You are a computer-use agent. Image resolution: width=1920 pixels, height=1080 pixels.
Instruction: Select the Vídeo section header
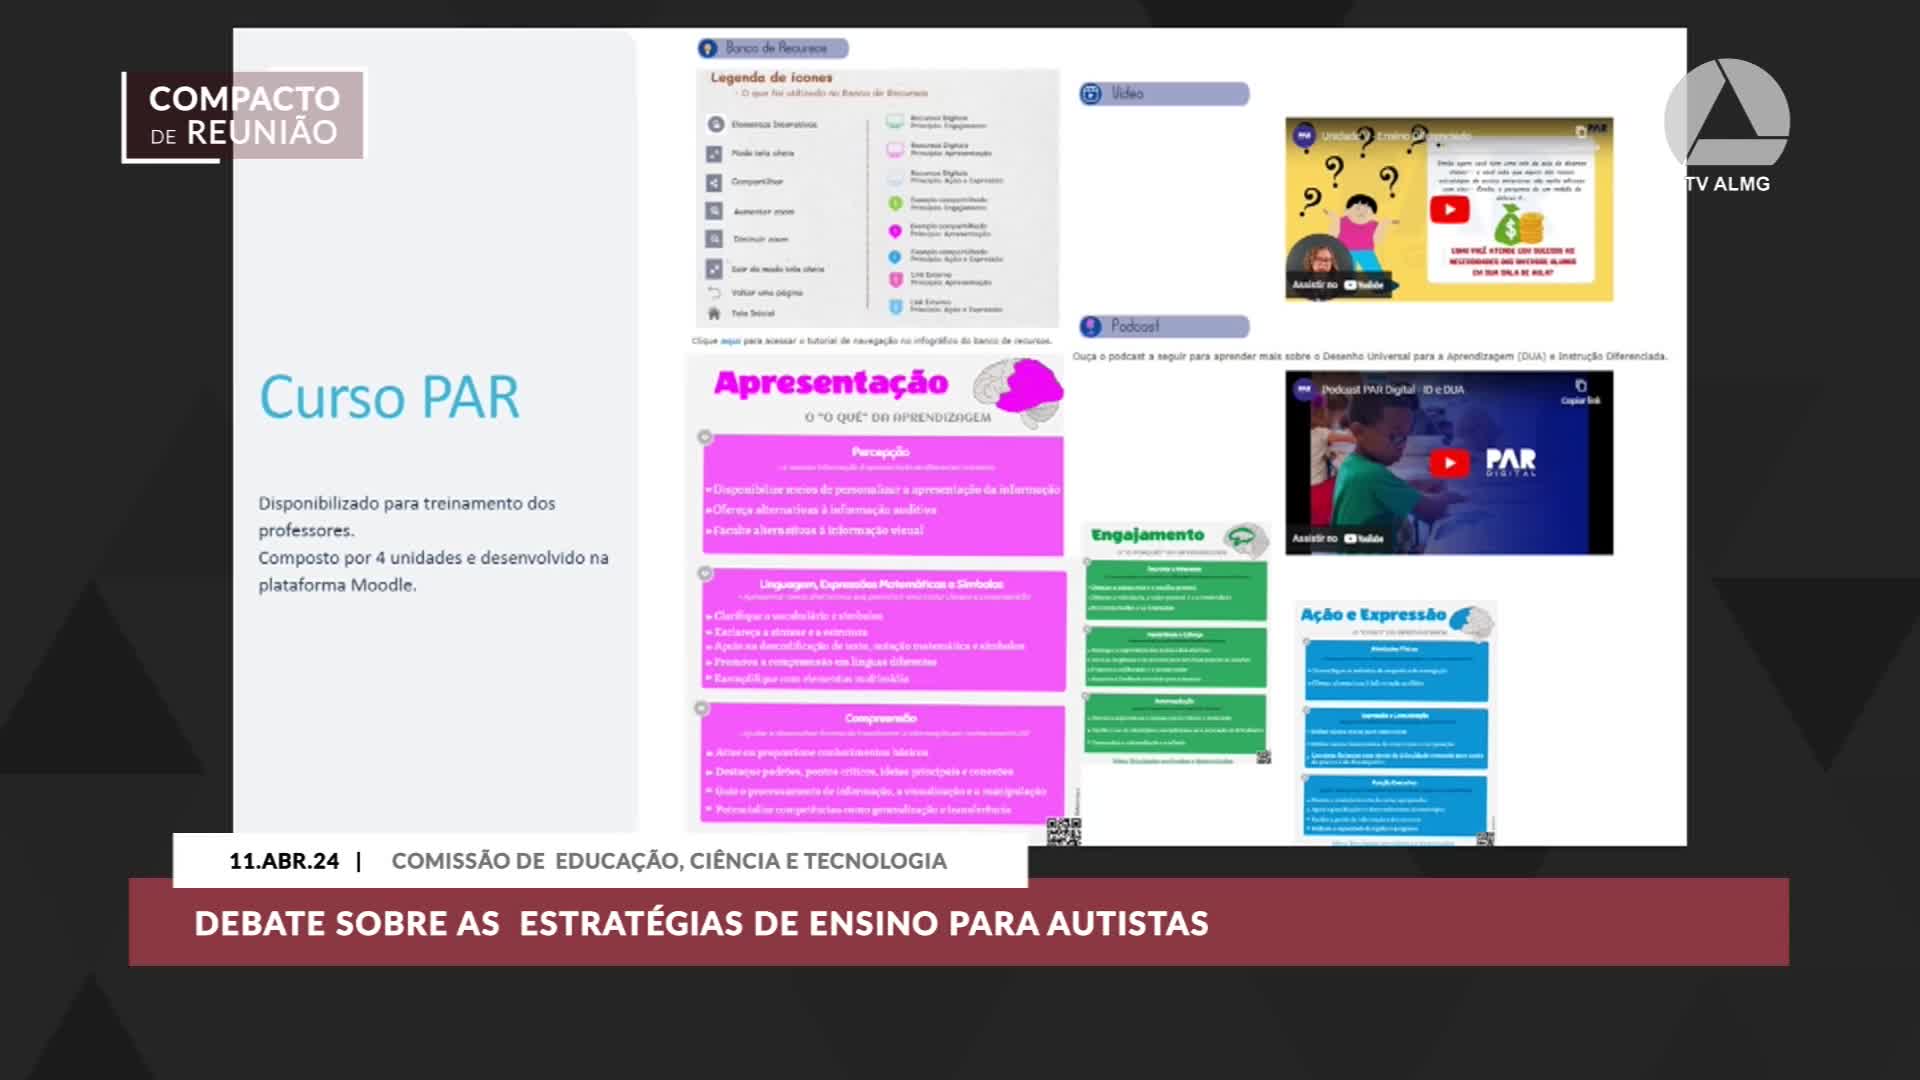tap(1164, 93)
